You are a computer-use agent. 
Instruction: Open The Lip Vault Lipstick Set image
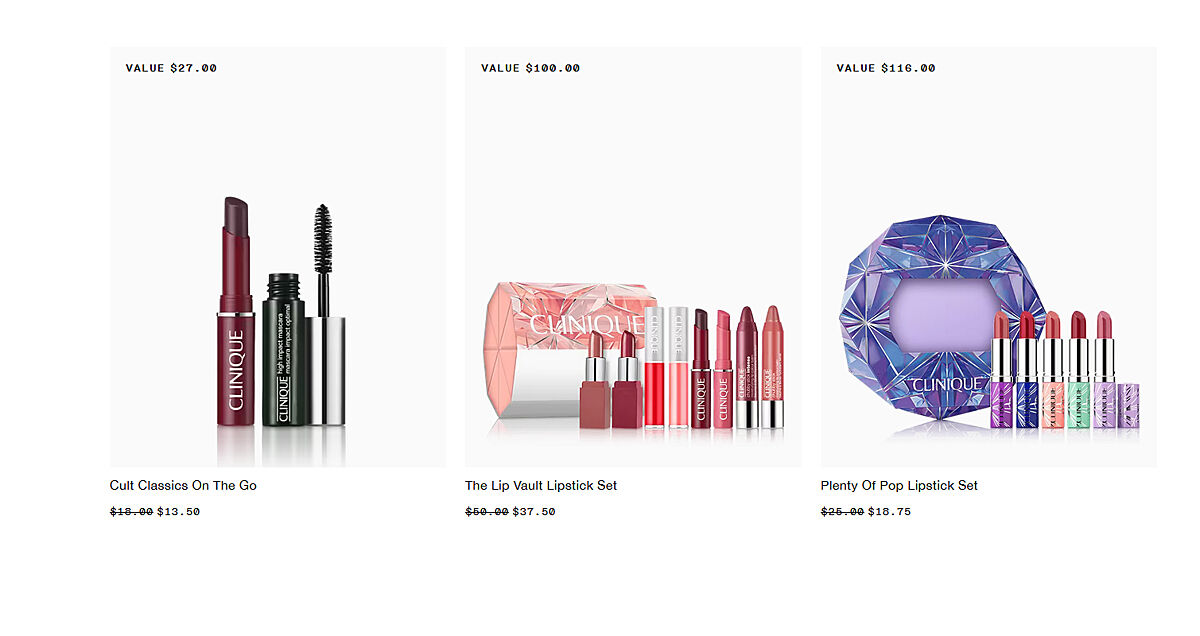(633, 257)
